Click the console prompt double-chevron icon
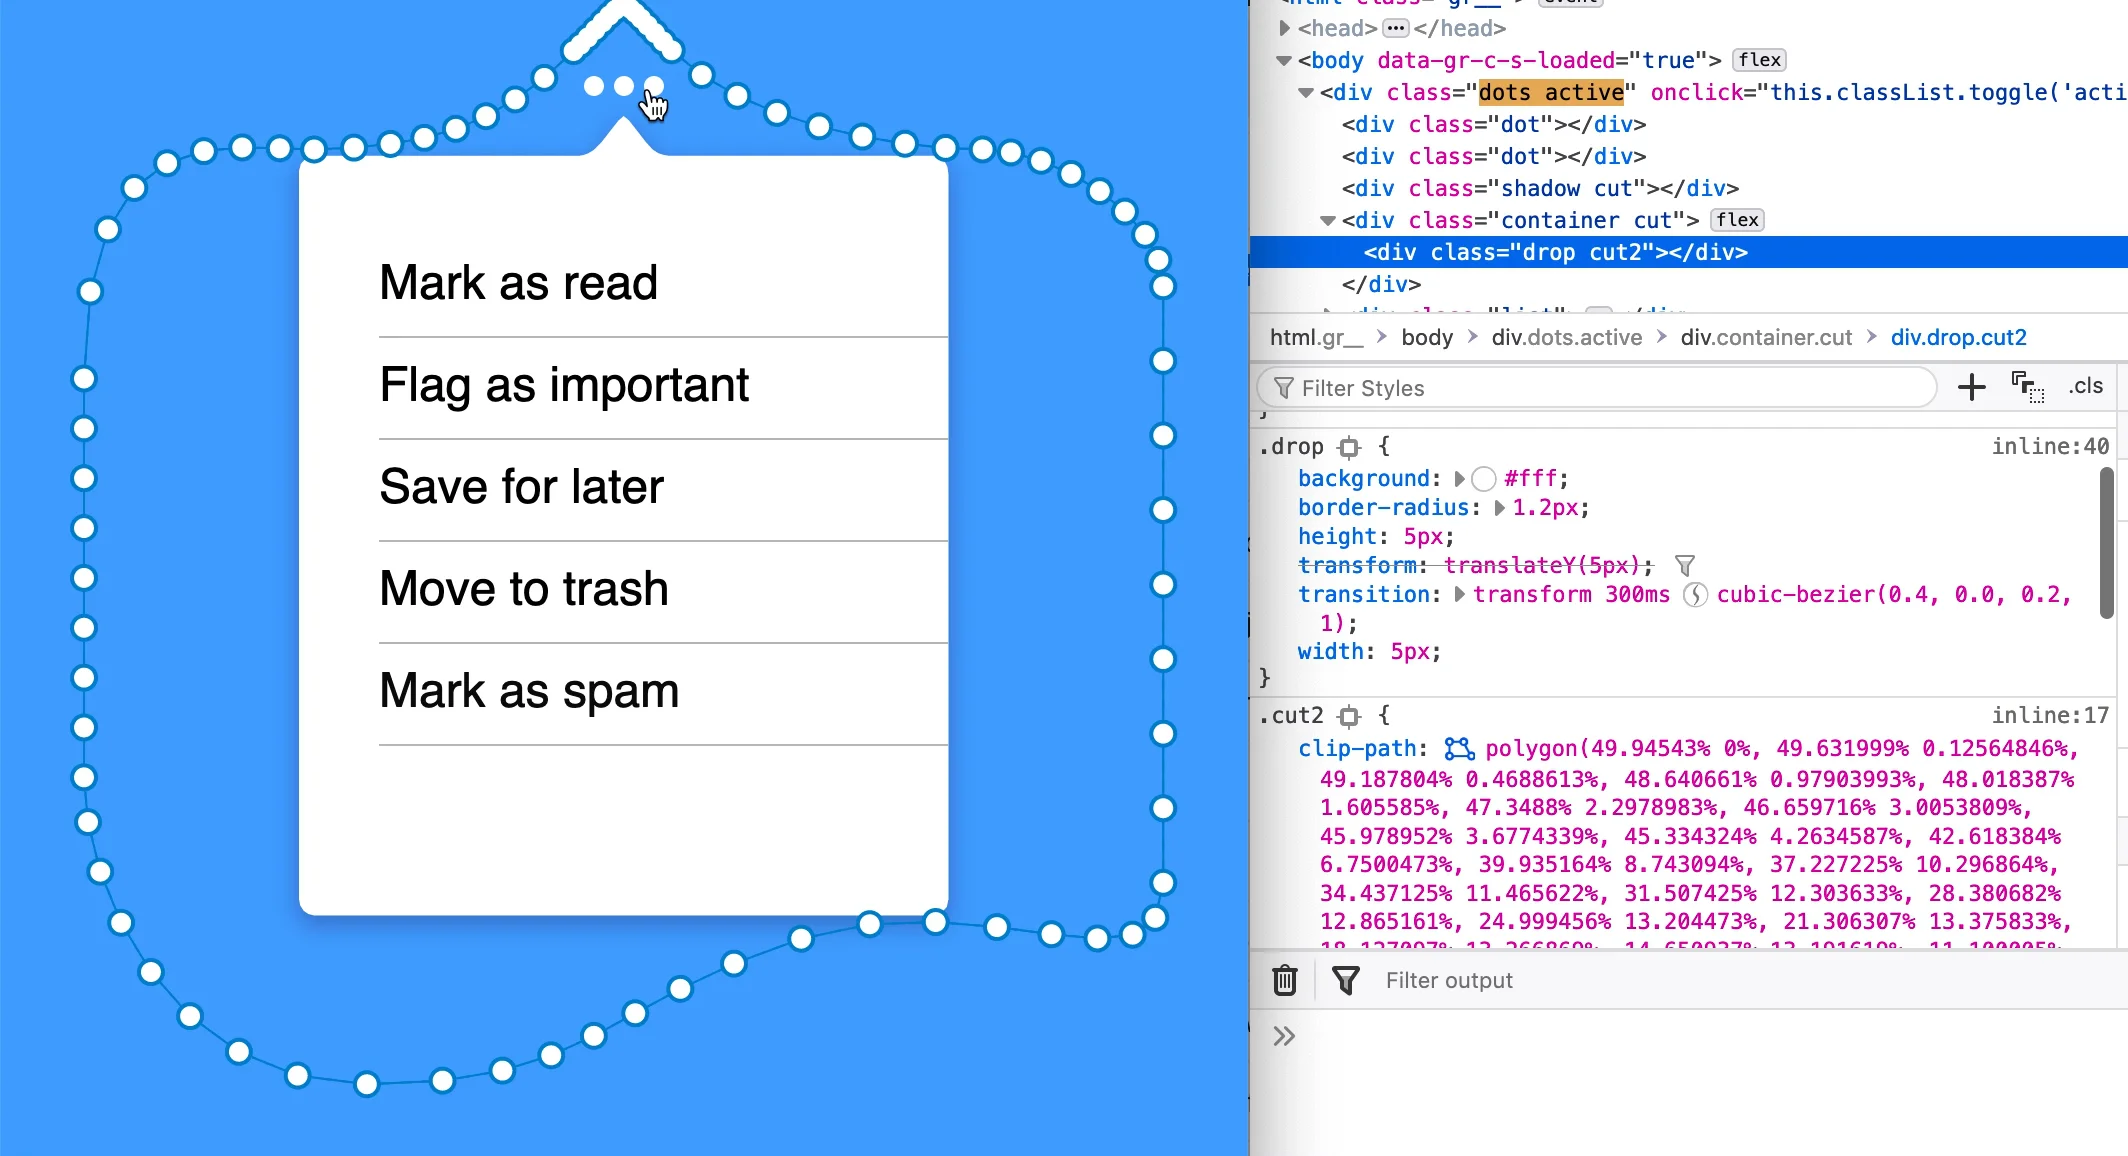 pos(1284,1036)
